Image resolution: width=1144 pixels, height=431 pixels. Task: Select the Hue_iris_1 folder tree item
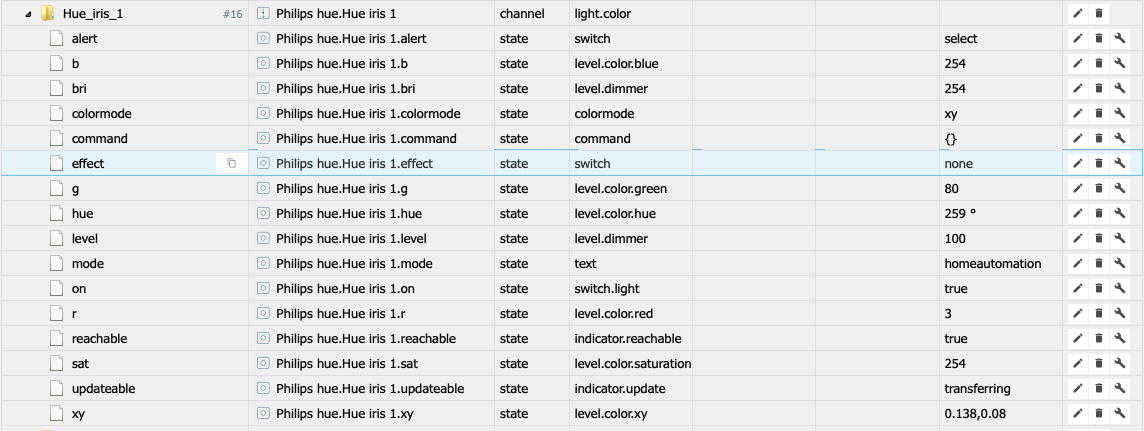[93, 14]
